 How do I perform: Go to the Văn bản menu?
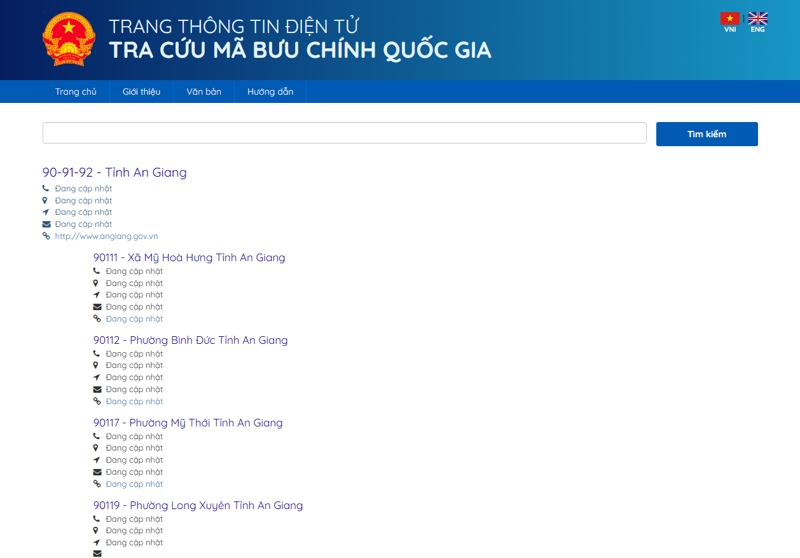pyautogui.click(x=204, y=92)
